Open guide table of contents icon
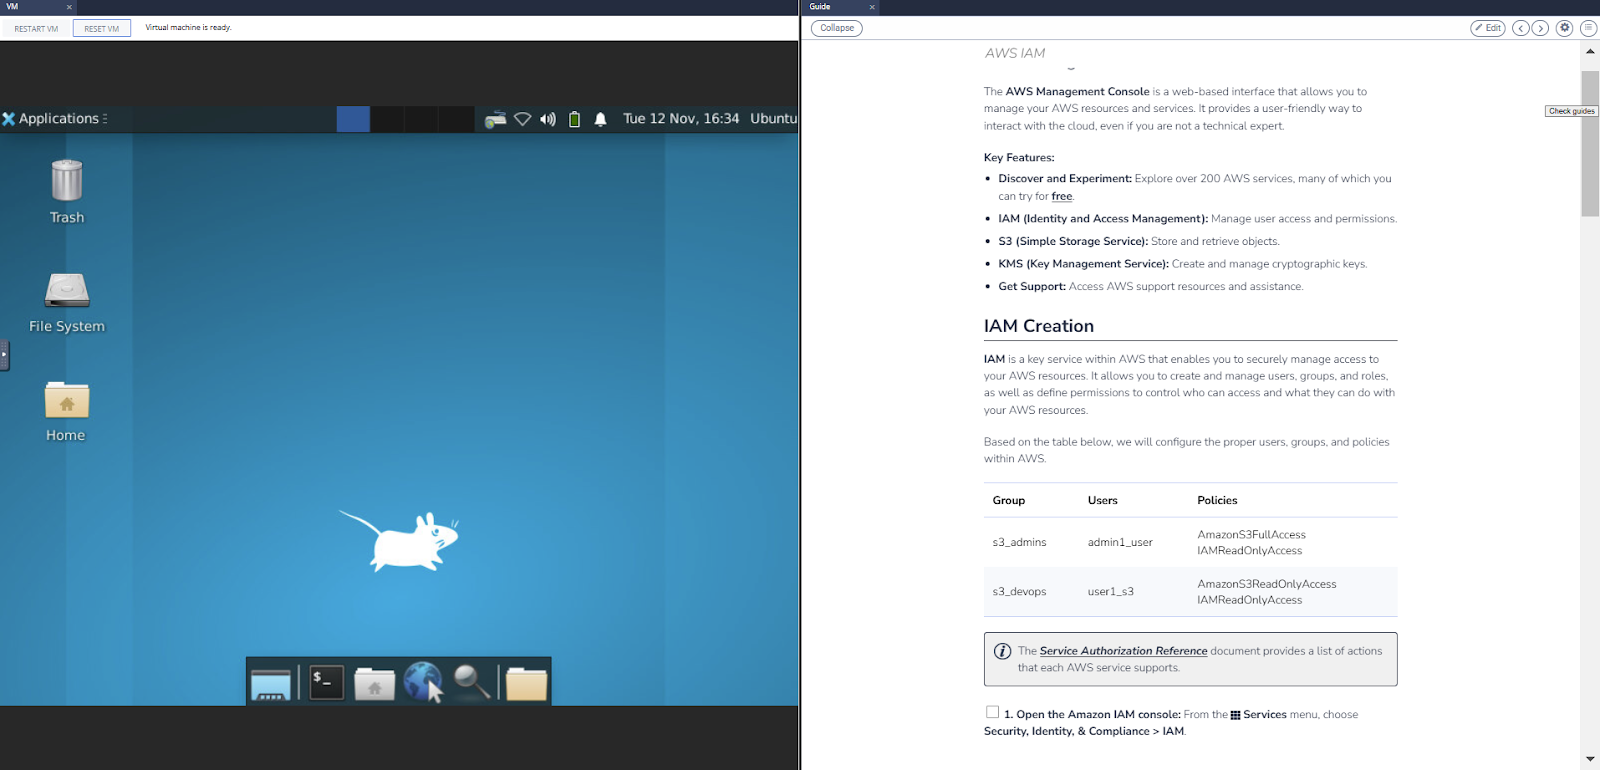1600x770 pixels. [1588, 28]
